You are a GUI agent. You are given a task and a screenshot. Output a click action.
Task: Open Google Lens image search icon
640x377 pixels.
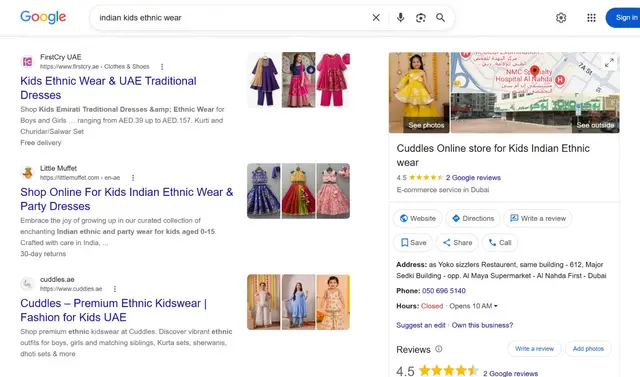coord(420,18)
